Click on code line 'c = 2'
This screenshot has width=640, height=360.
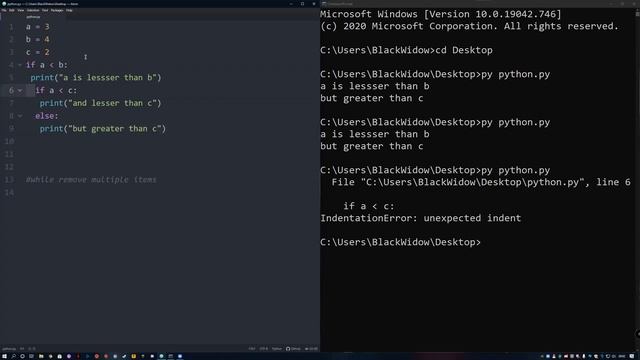(38, 52)
